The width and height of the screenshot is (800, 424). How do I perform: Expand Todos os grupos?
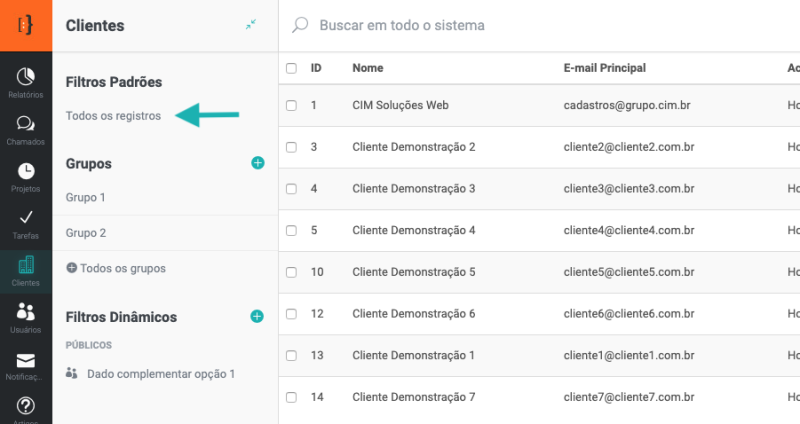(115, 268)
